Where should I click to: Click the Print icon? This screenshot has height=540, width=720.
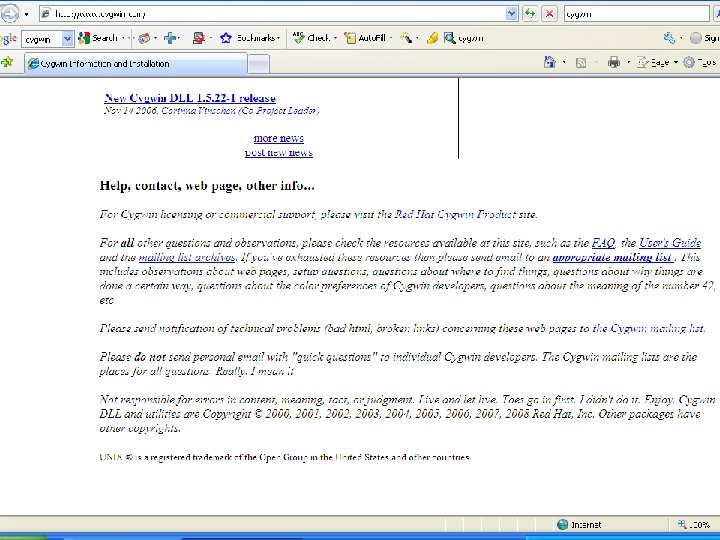(614, 62)
